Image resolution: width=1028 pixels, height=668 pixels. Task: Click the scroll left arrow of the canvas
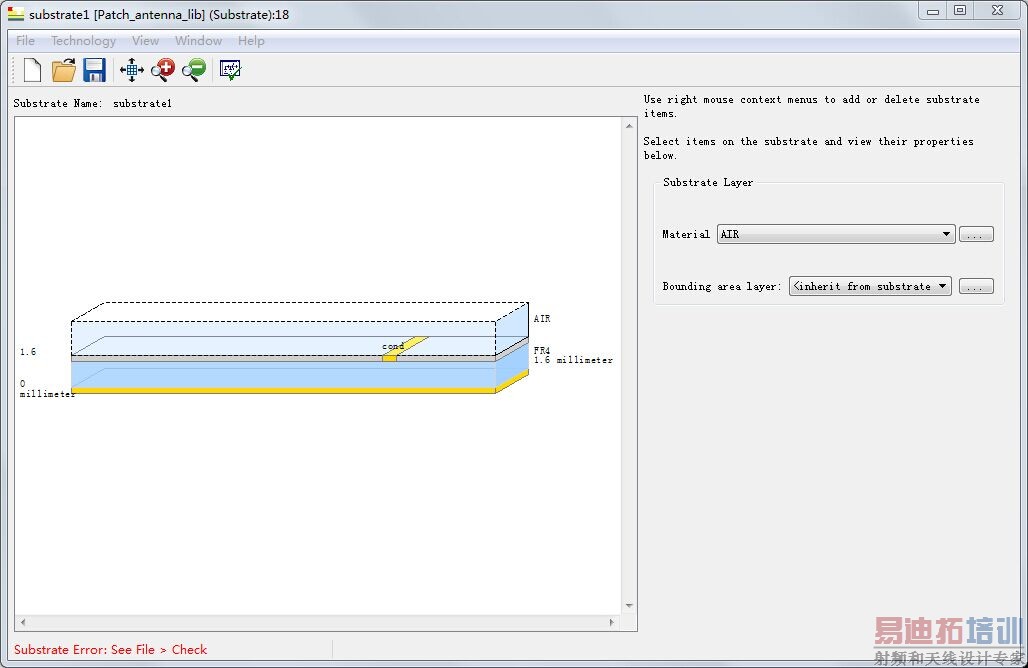(x=23, y=622)
